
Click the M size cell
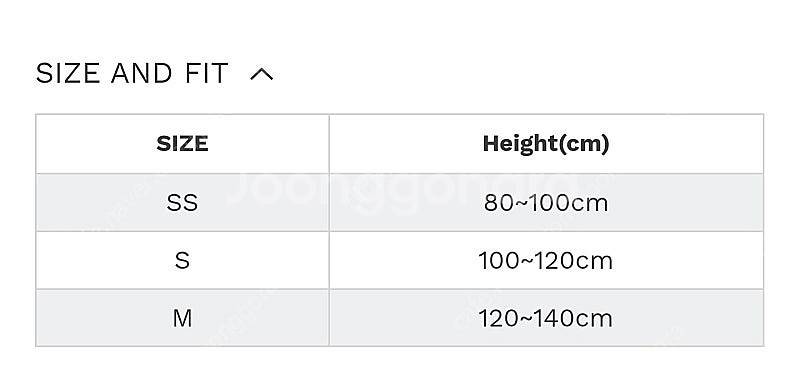pos(182,318)
